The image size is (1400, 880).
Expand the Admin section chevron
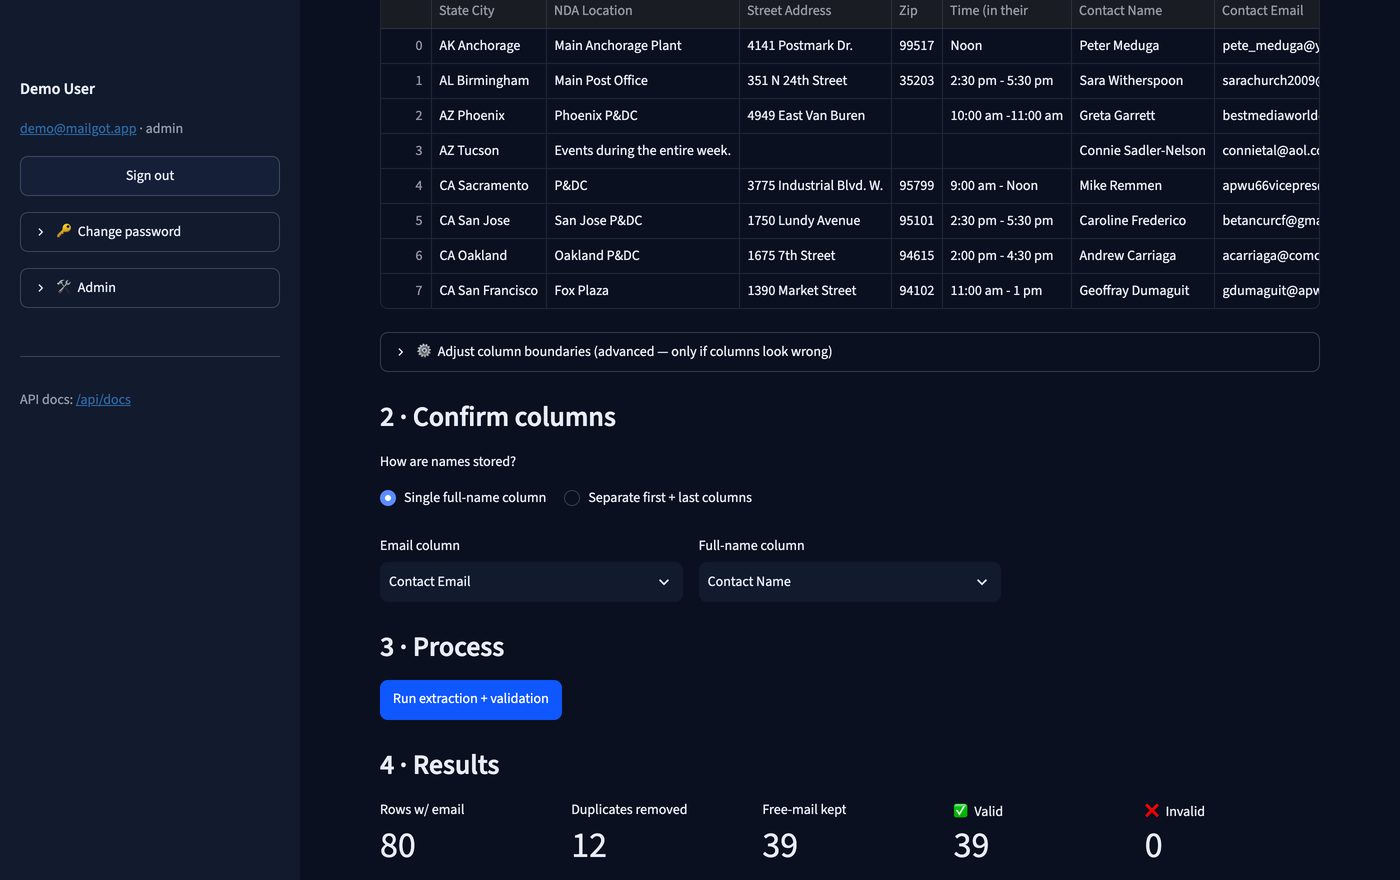[x=40, y=288]
